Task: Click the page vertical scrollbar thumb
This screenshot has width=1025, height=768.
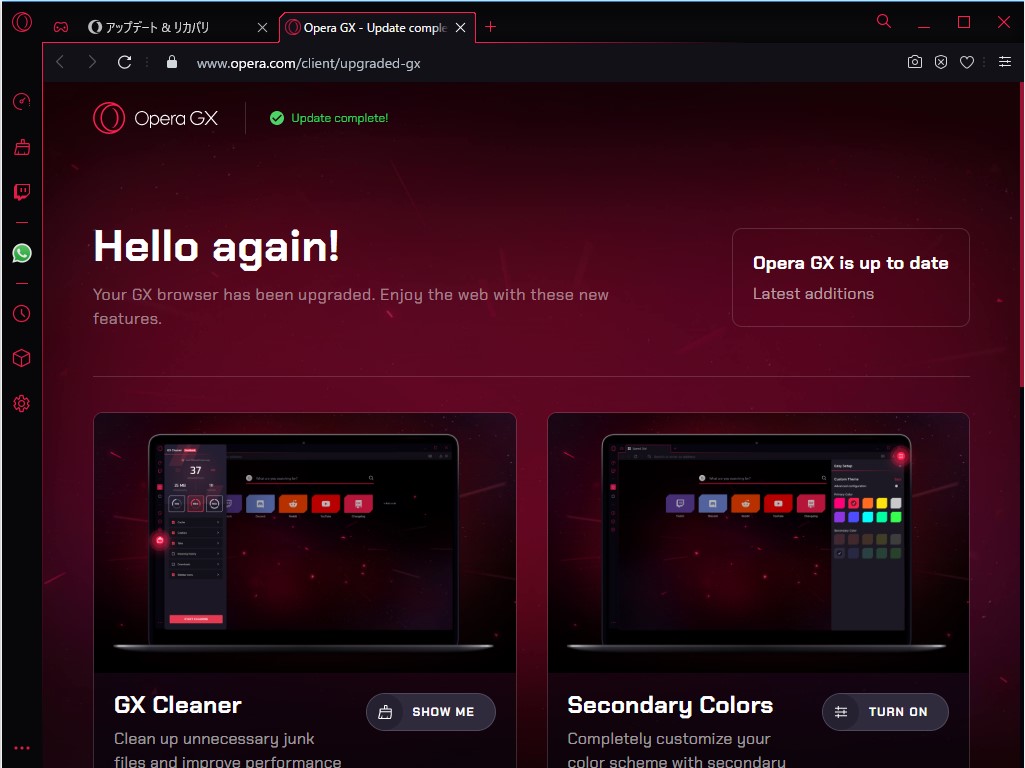Action: (1021, 235)
